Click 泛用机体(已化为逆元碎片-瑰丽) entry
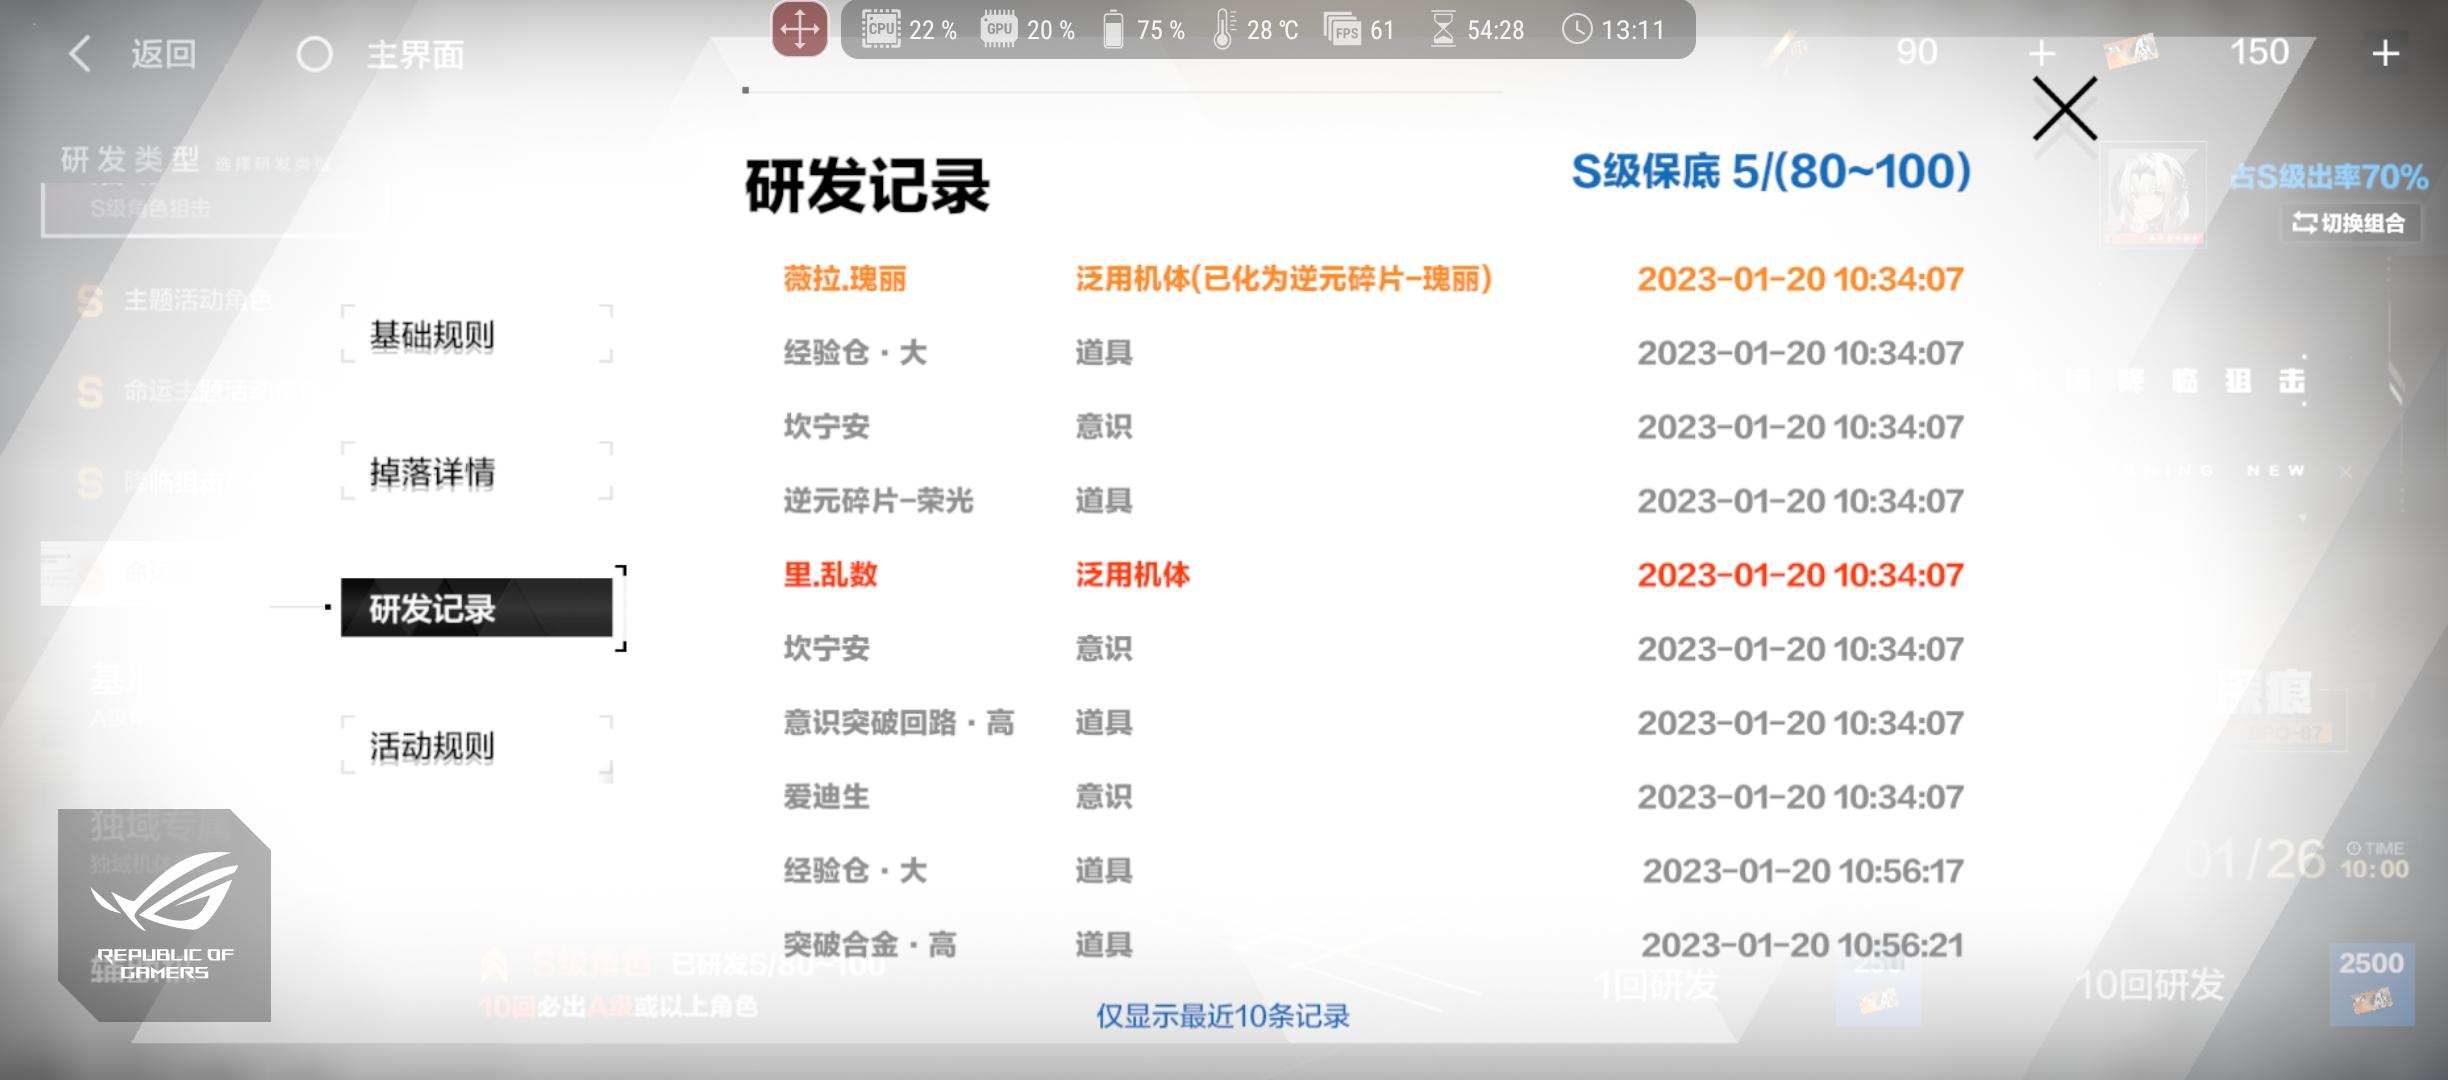The height and width of the screenshot is (1080, 2448). tap(1284, 279)
